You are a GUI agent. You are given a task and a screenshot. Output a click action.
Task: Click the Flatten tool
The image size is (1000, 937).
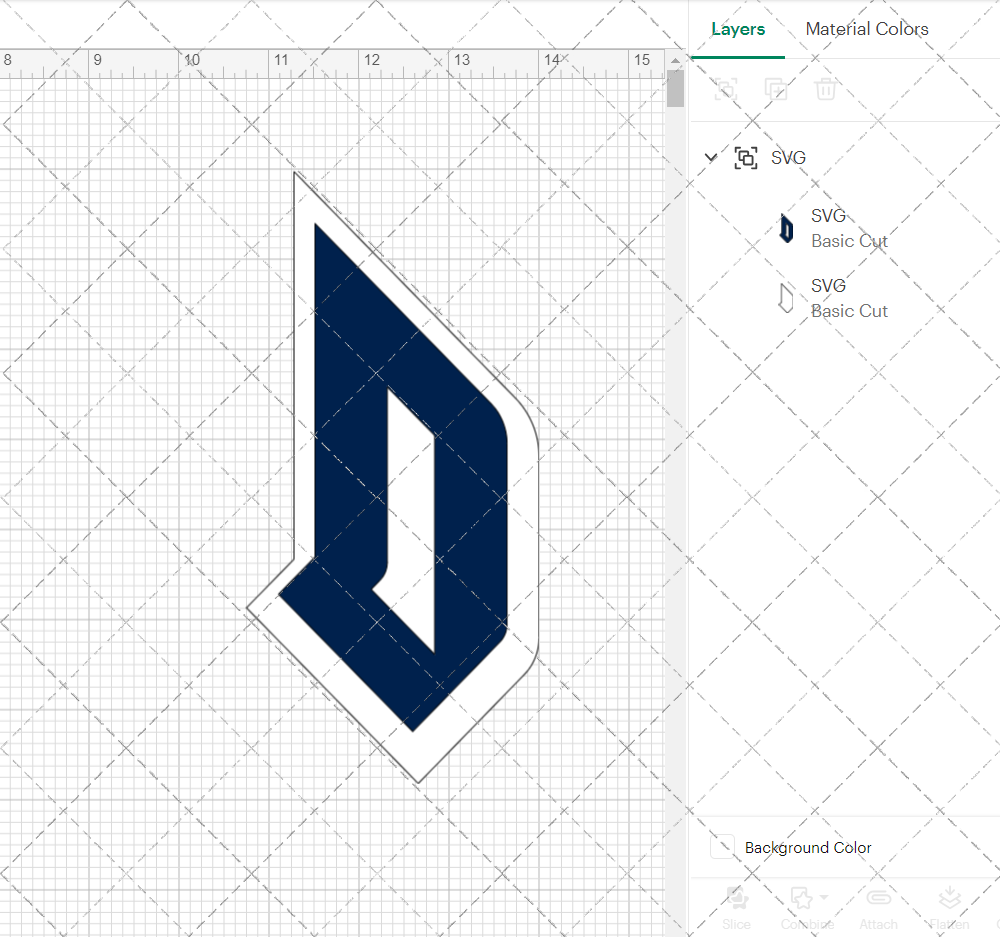[x=949, y=908]
